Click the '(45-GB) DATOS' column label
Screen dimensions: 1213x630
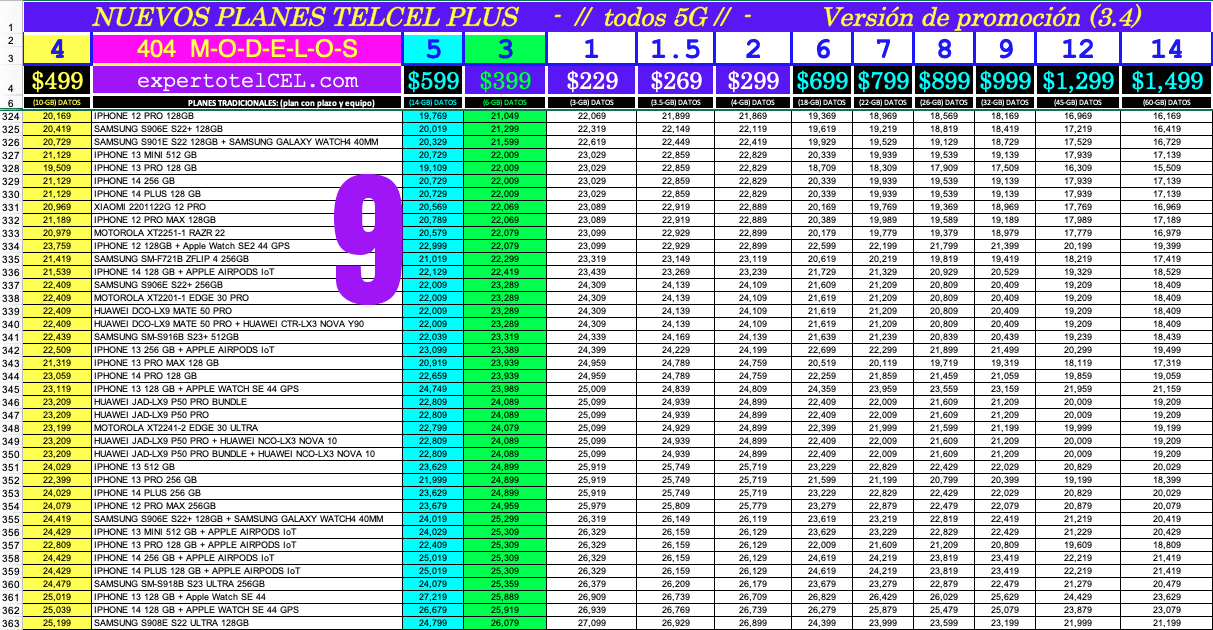click(1078, 103)
